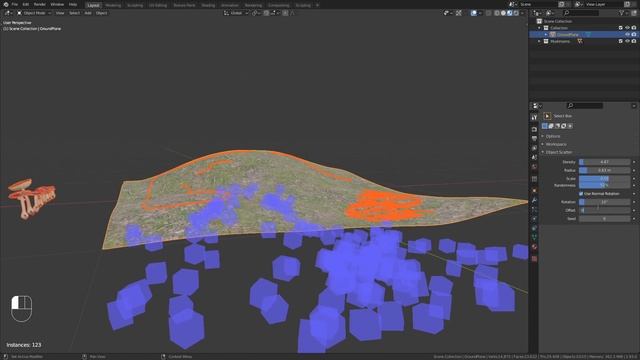This screenshot has width=640, height=360.
Task: Open the Particles properties tab
Action: click(534, 209)
